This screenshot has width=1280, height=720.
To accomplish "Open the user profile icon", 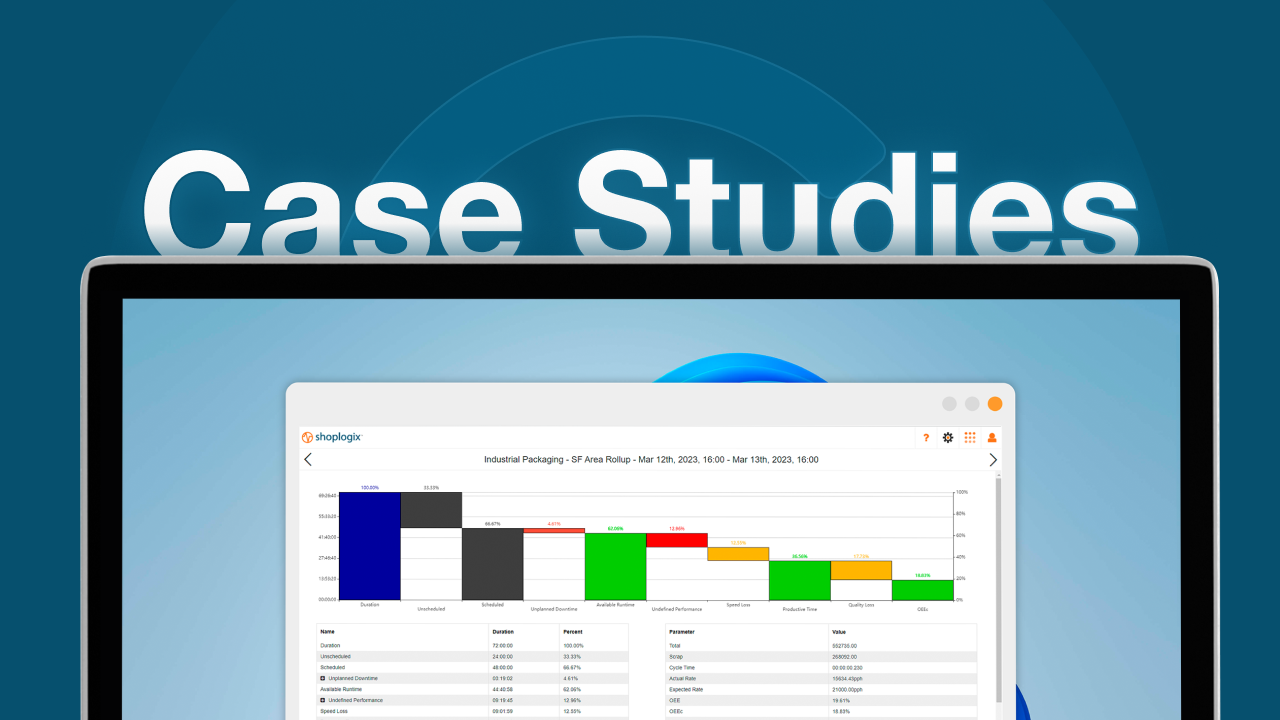I will [x=992, y=438].
